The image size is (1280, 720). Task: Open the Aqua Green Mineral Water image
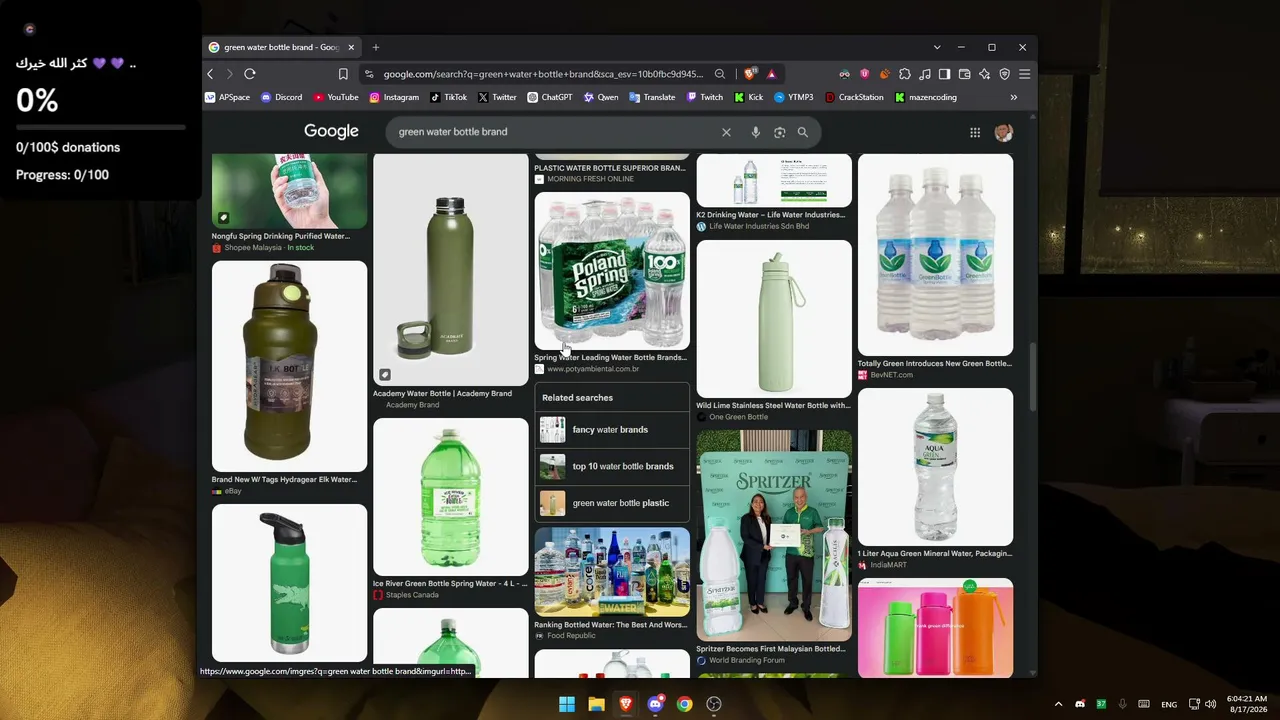point(935,467)
